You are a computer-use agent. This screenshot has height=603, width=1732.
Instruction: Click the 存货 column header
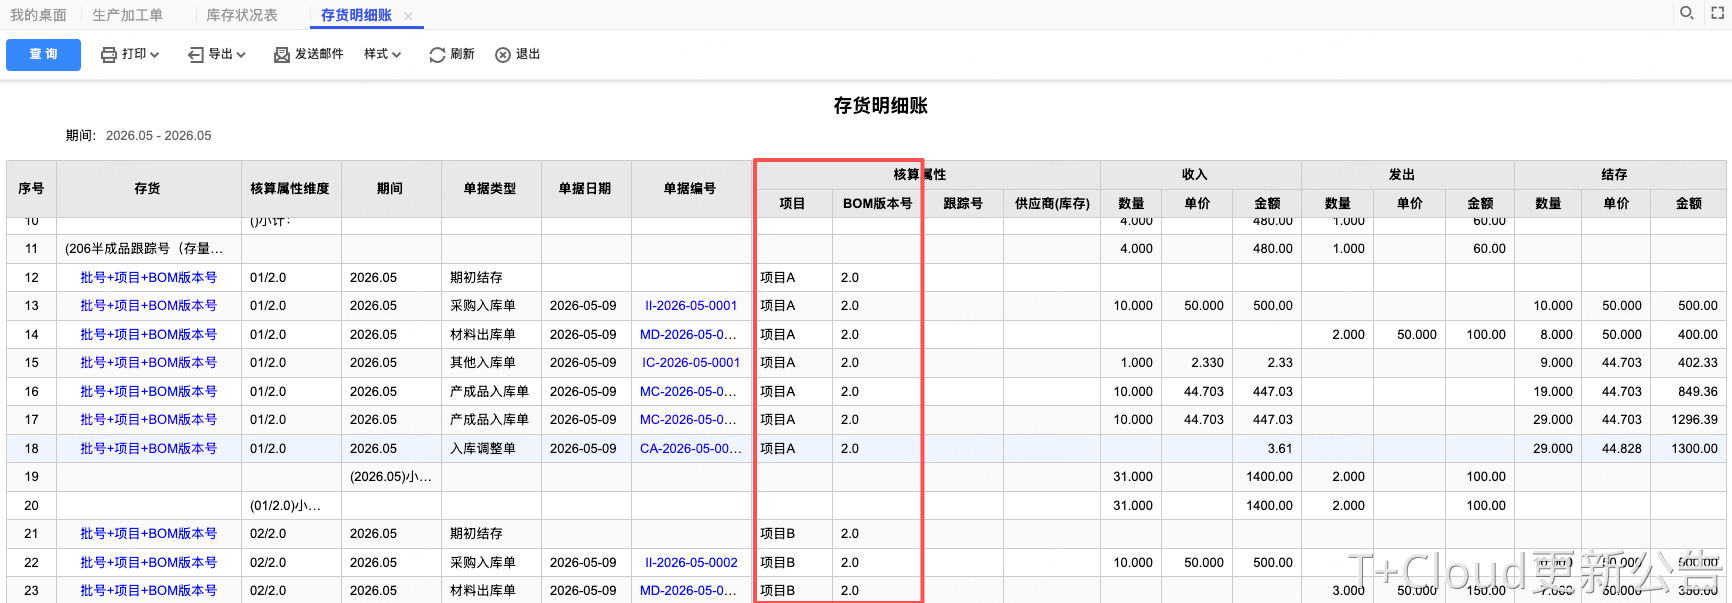tap(148, 189)
